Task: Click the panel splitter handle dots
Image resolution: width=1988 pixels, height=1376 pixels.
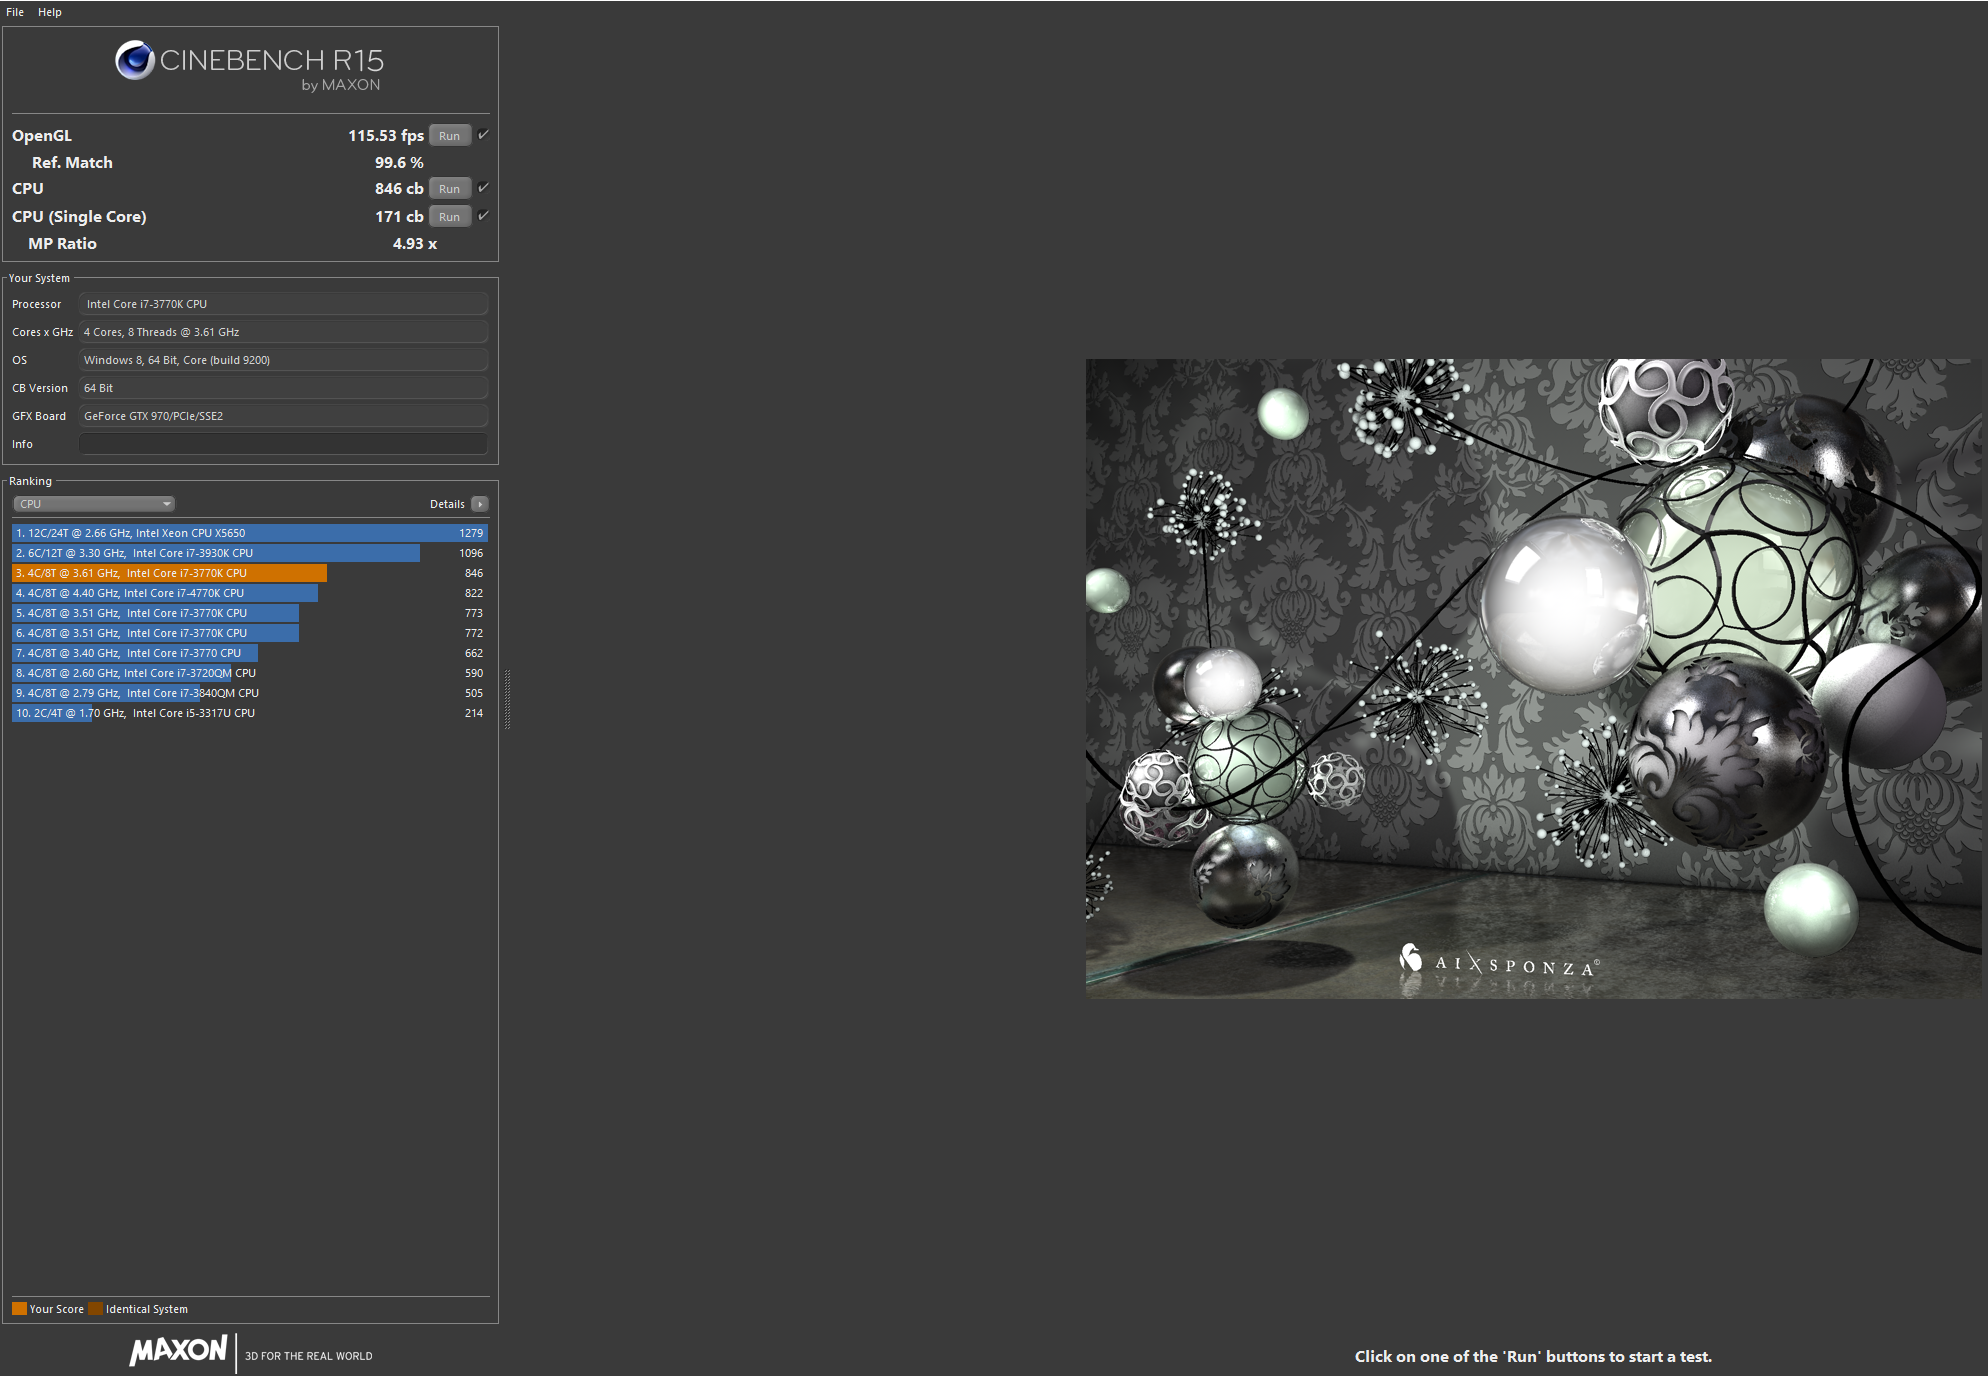Action: click(508, 699)
